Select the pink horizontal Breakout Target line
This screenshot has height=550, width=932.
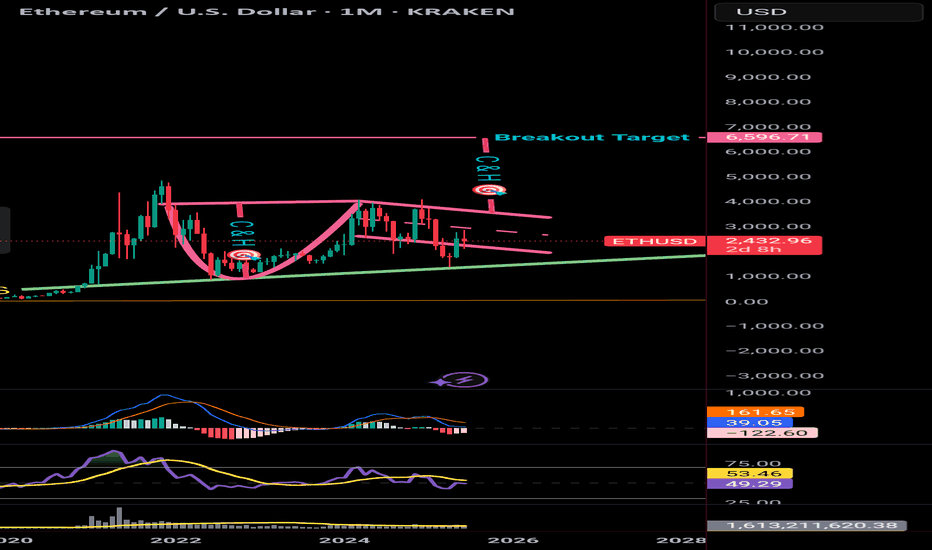(238, 137)
